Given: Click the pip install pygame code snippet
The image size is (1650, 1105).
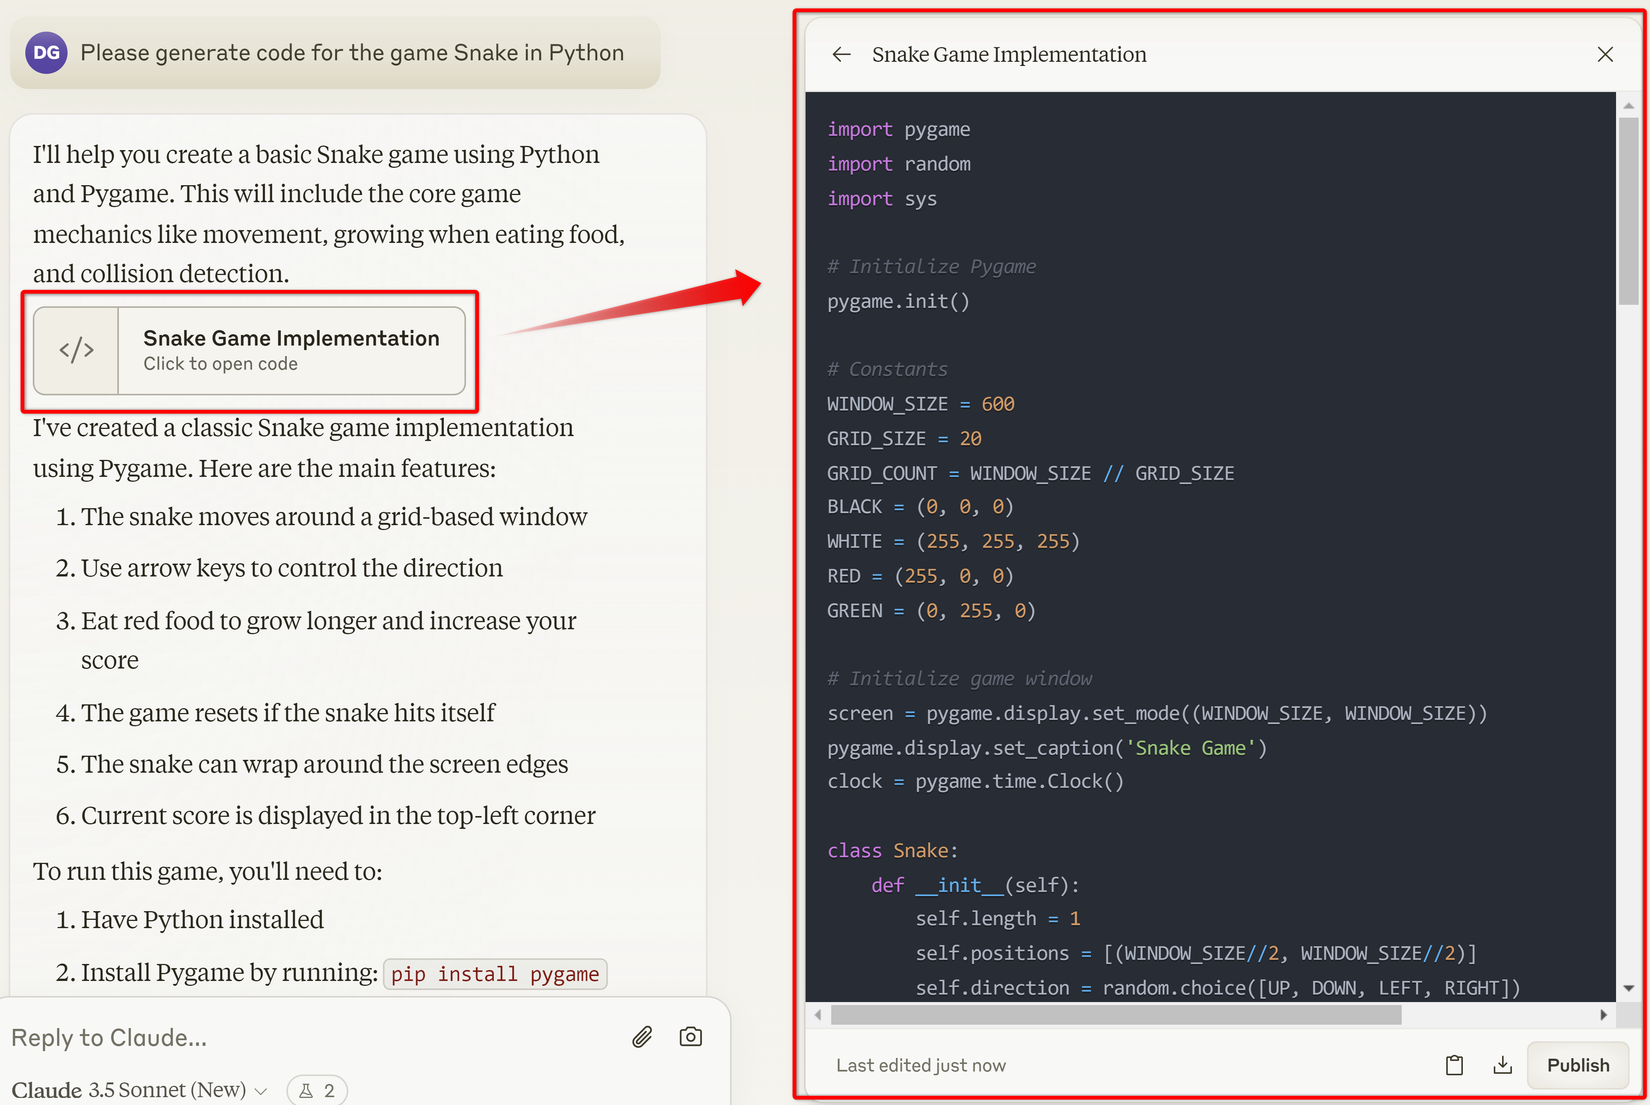Looking at the screenshot, I should (x=495, y=974).
